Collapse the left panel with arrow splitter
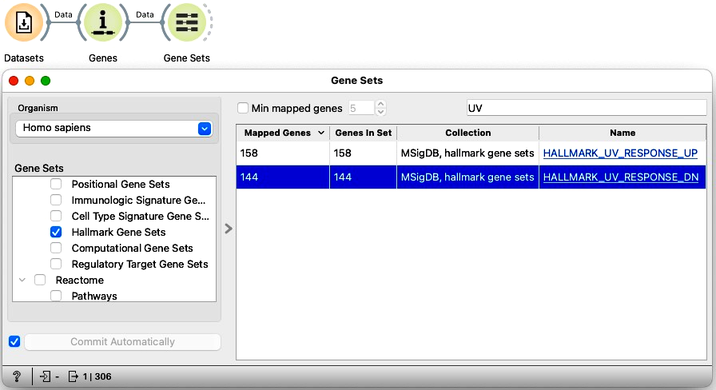This screenshot has width=716, height=390. click(228, 228)
